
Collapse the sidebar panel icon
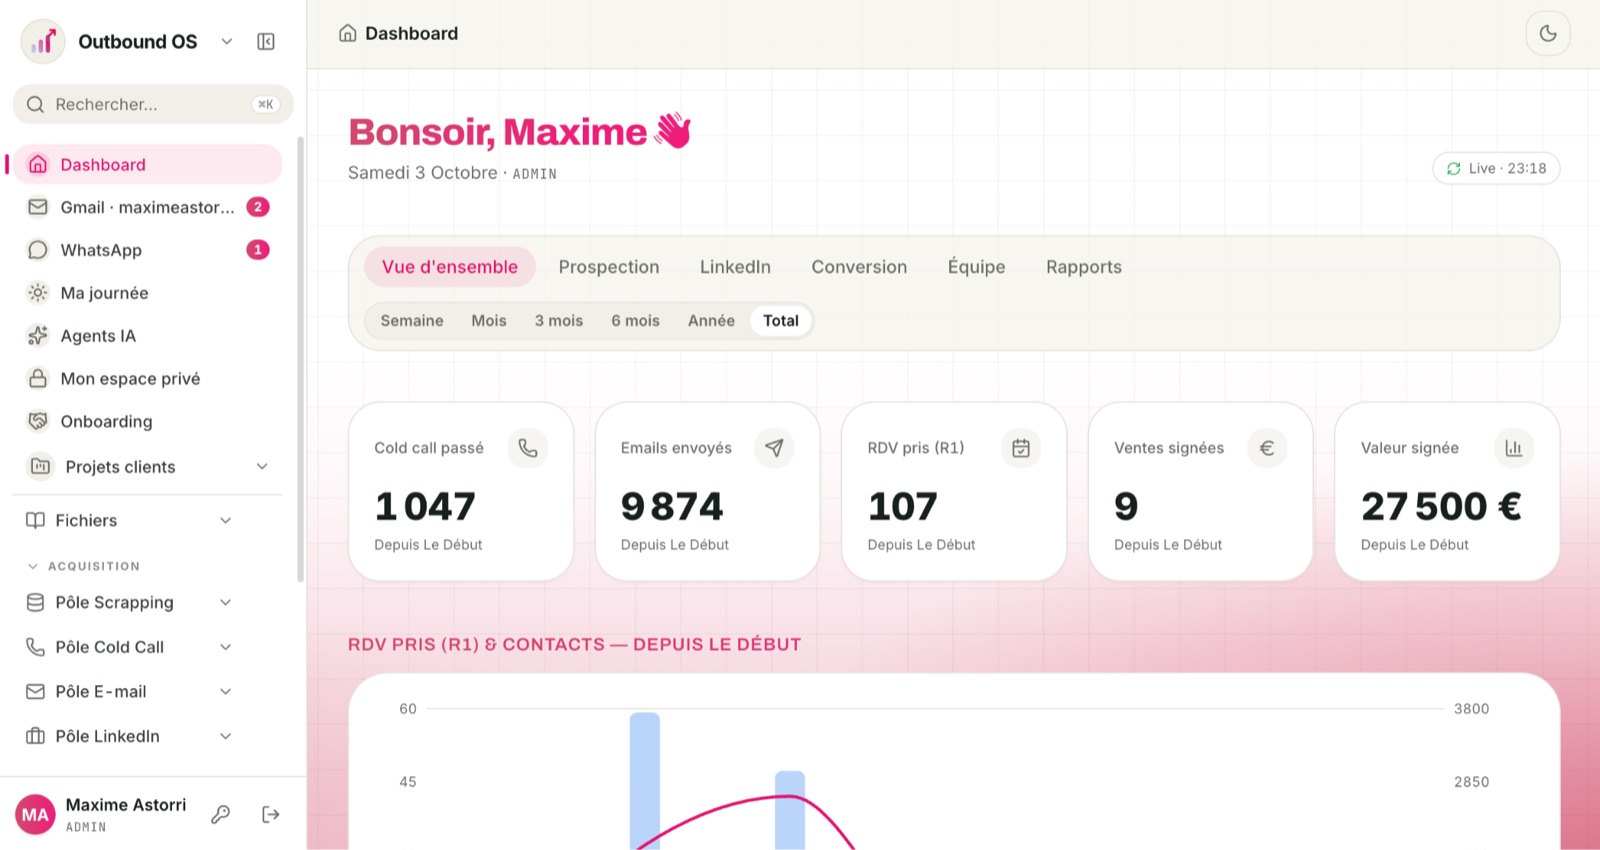click(x=266, y=42)
